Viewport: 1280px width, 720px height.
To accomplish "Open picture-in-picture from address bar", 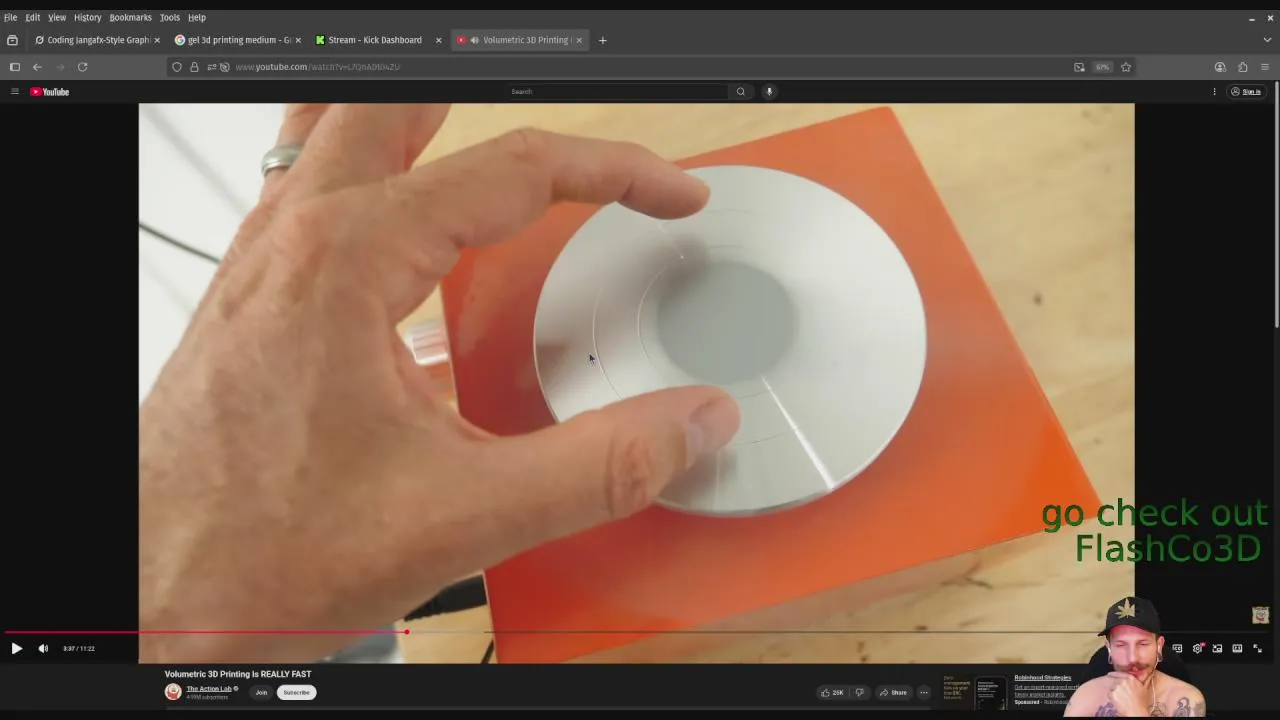I will click(x=1079, y=67).
